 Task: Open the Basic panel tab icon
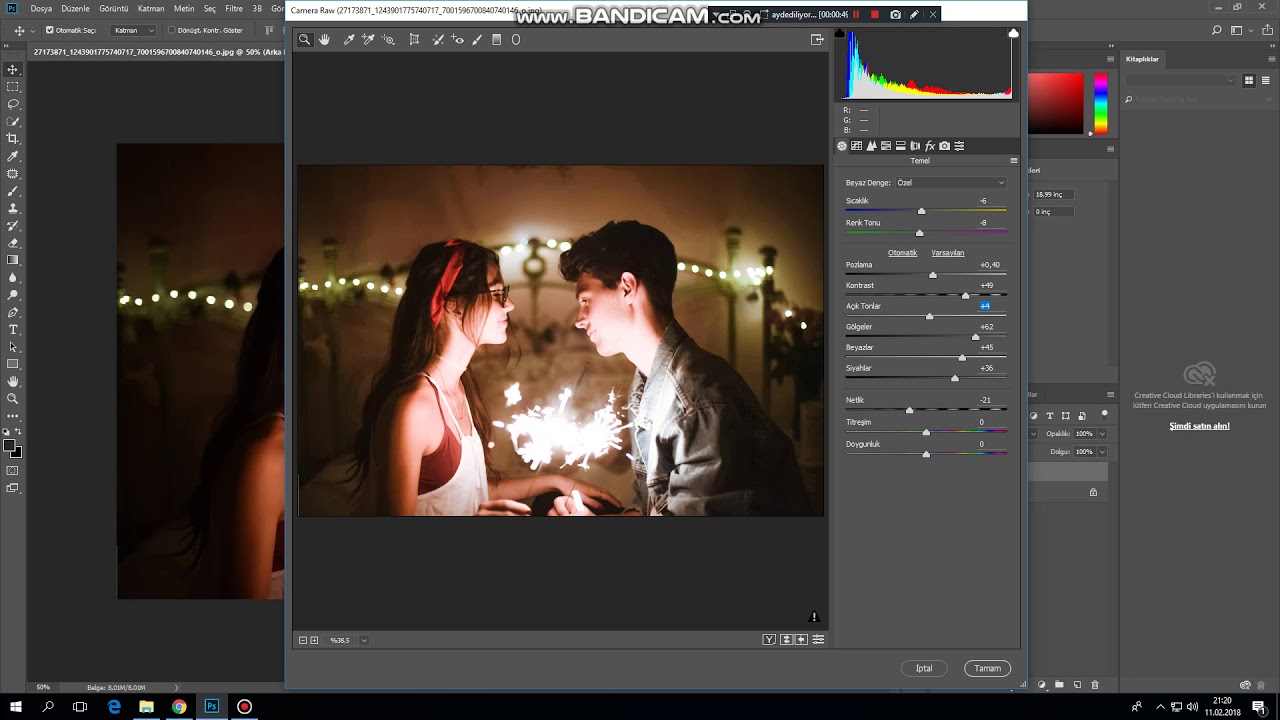842,146
